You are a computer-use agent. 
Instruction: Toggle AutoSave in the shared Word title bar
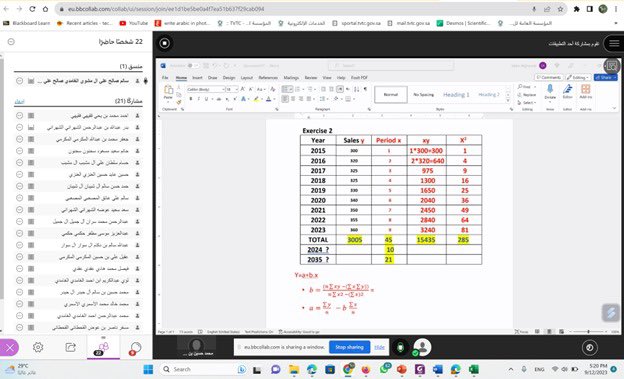(x=192, y=65)
